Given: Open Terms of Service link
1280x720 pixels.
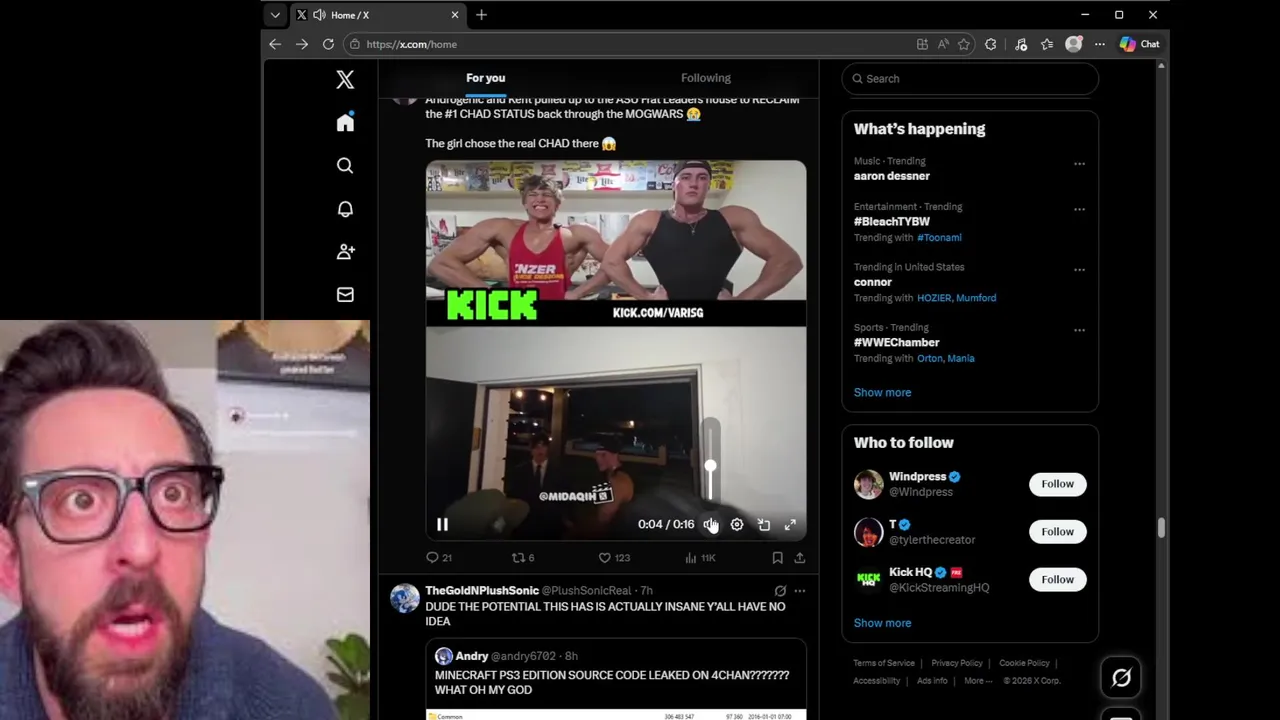Looking at the screenshot, I should (884, 663).
